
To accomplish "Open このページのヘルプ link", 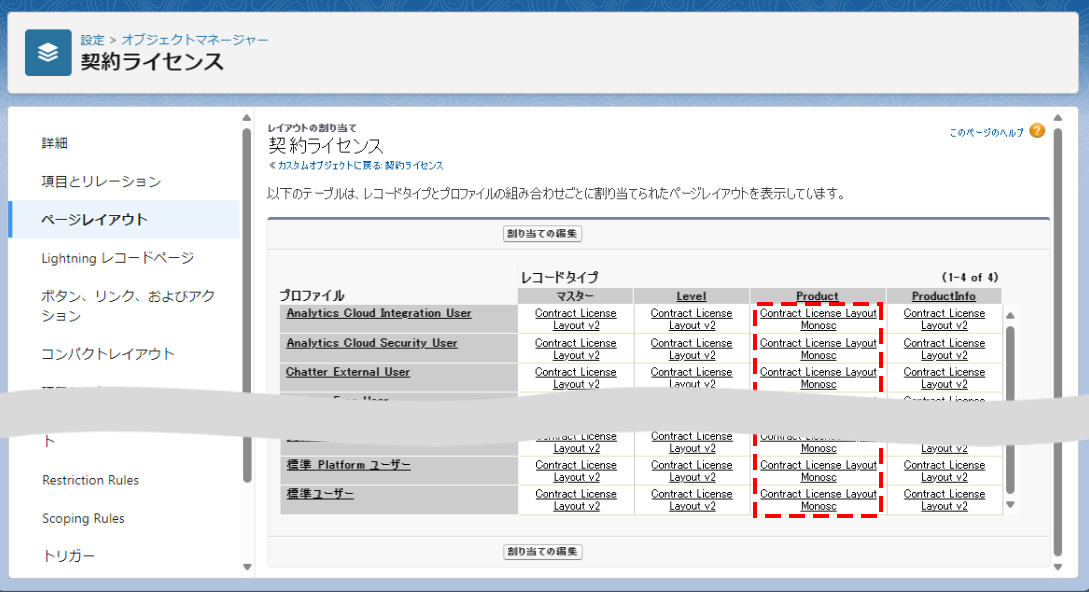I will click(x=986, y=132).
